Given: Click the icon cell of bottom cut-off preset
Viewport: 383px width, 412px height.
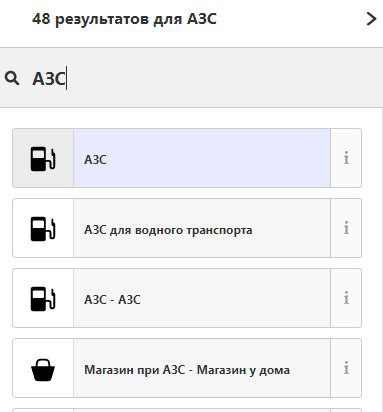Looking at the screenshot, I should coord(43,410).
